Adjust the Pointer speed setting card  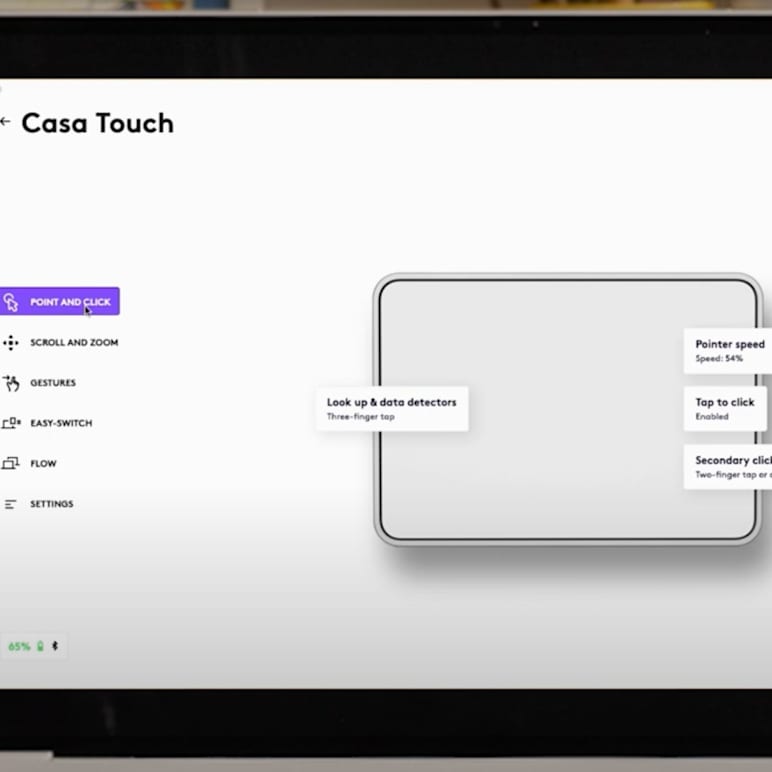tap(729, 350)
